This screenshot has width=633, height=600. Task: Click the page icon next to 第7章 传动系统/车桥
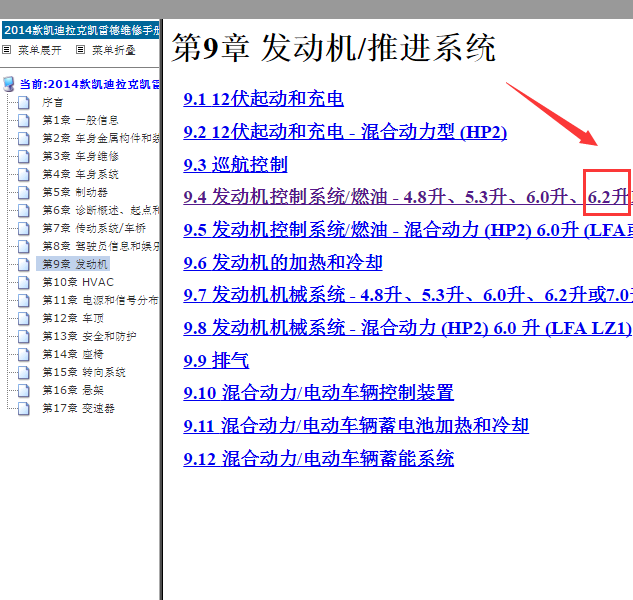click(24, 229)
